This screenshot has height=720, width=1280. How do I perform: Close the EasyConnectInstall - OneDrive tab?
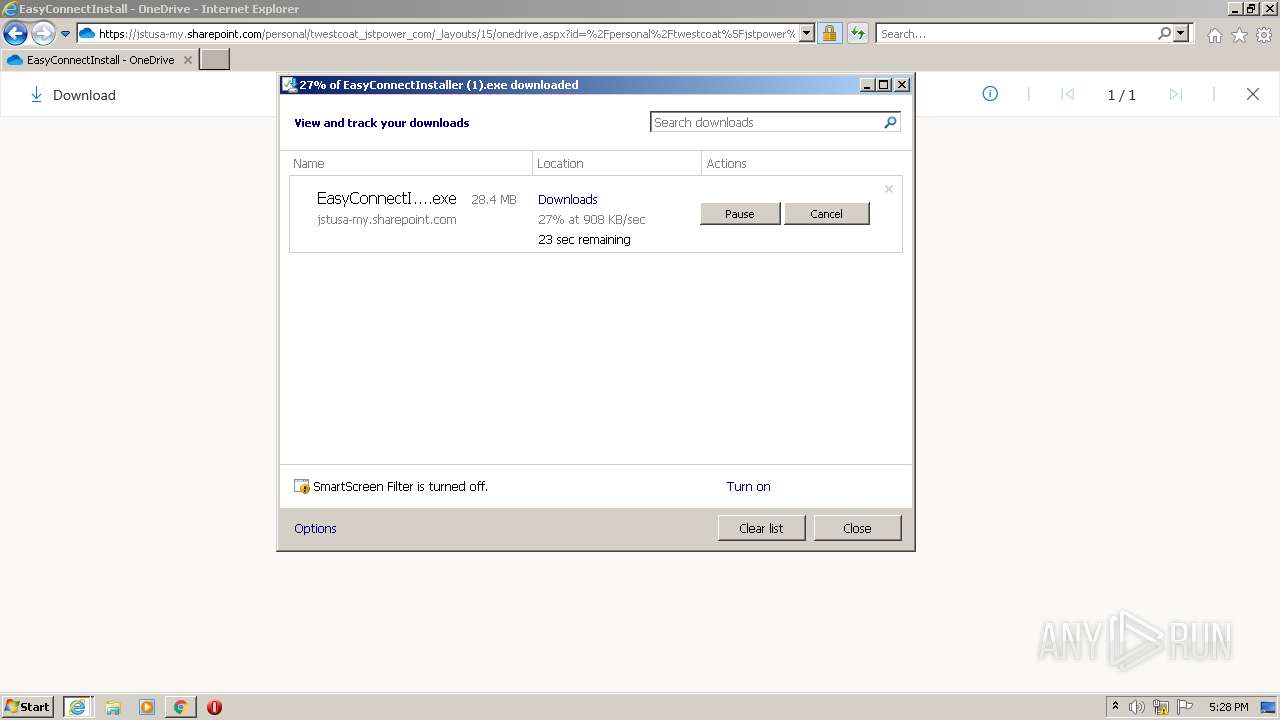[x=188, y=60]
